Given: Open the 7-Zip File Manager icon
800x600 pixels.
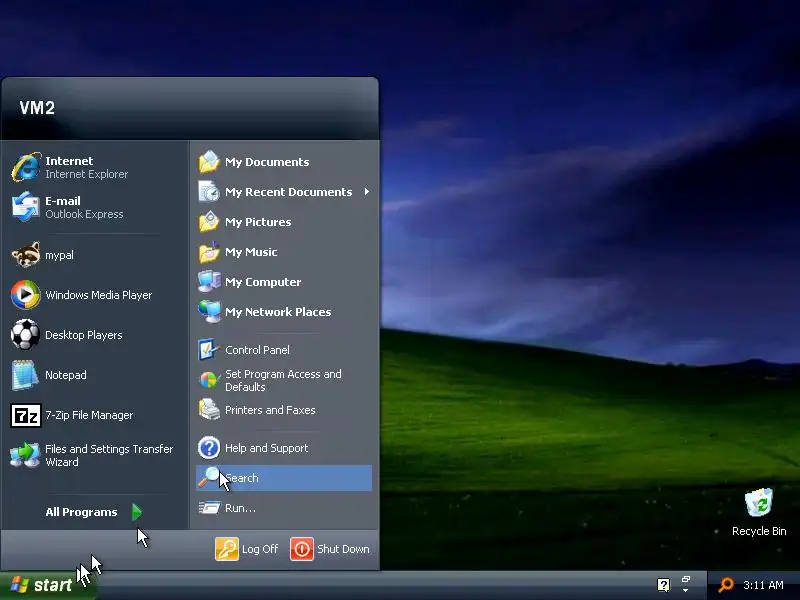Looking at the screenshot, I should pyautogui.click(x=26, y=415).
